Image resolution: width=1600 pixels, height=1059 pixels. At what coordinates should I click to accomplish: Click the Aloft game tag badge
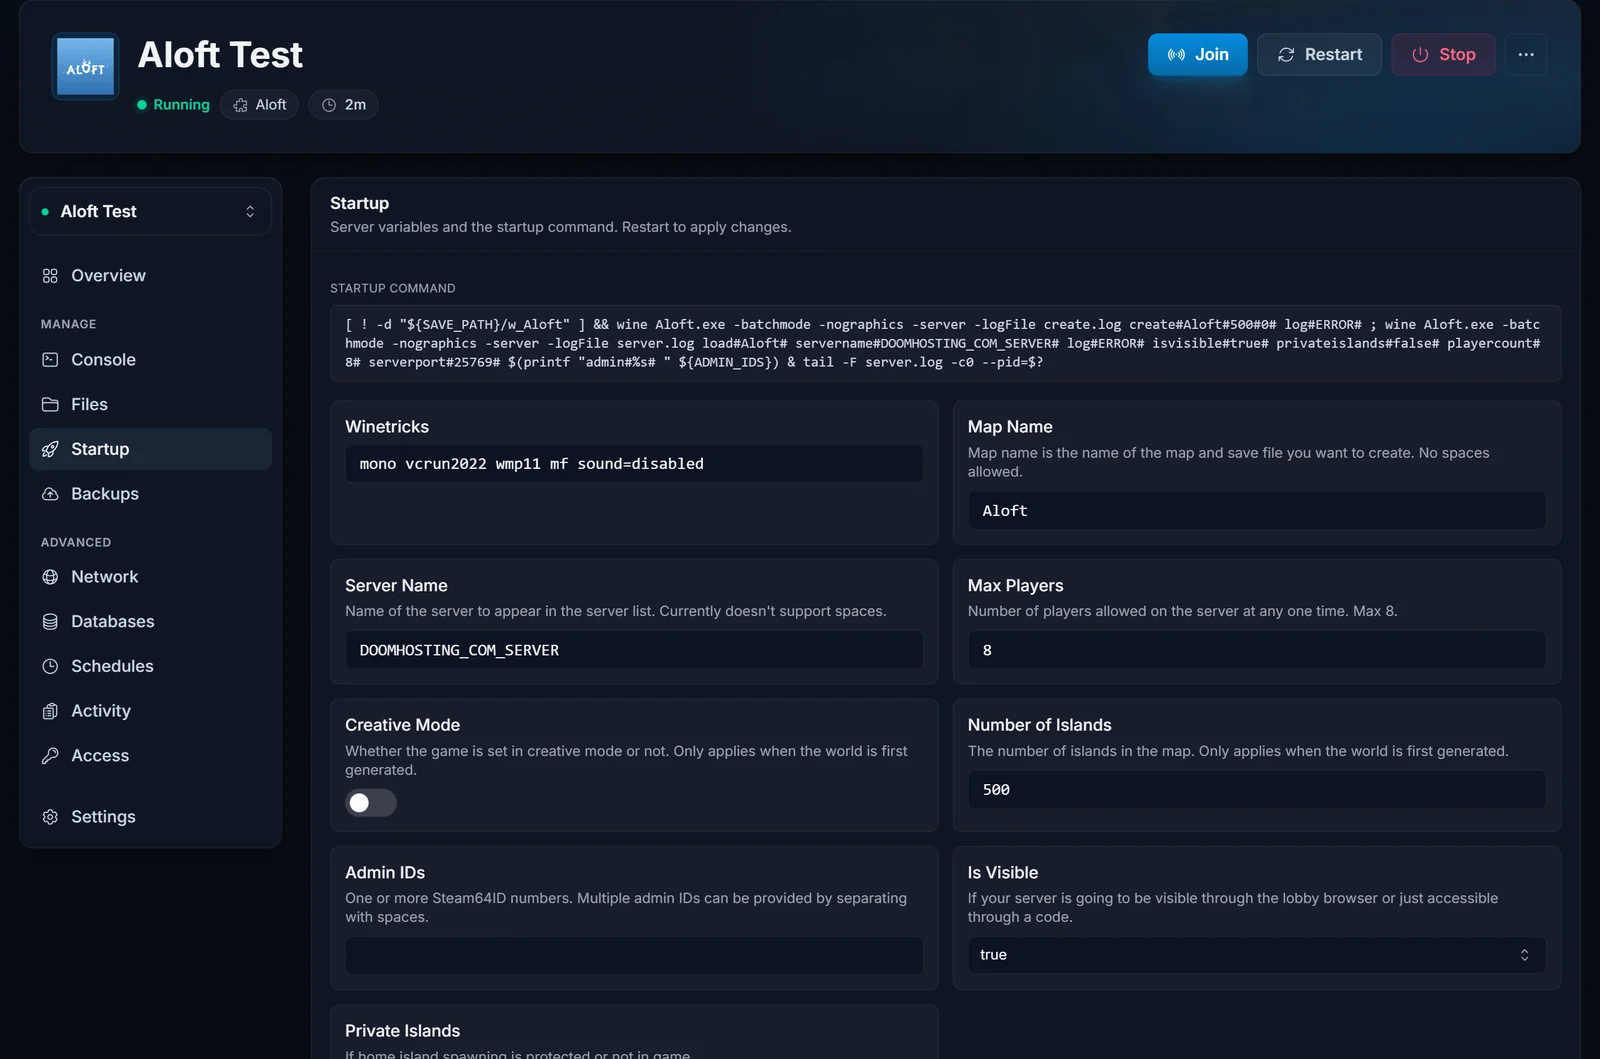260,105
